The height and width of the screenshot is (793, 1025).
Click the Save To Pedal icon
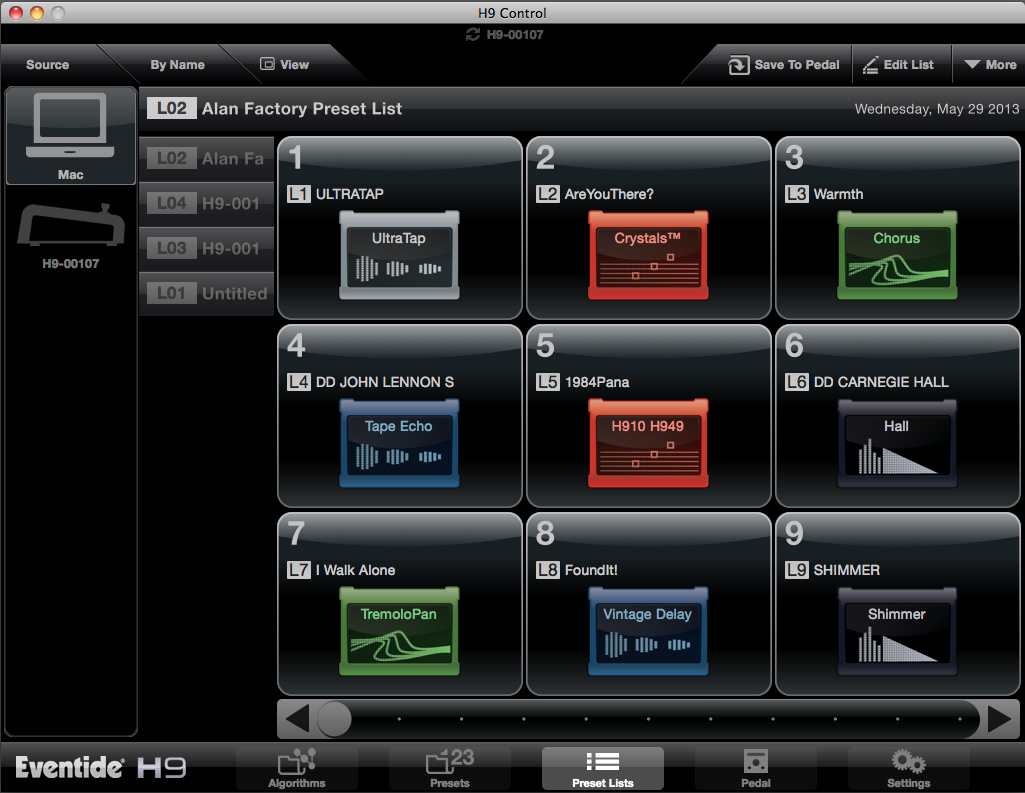[x=739, y=65]
